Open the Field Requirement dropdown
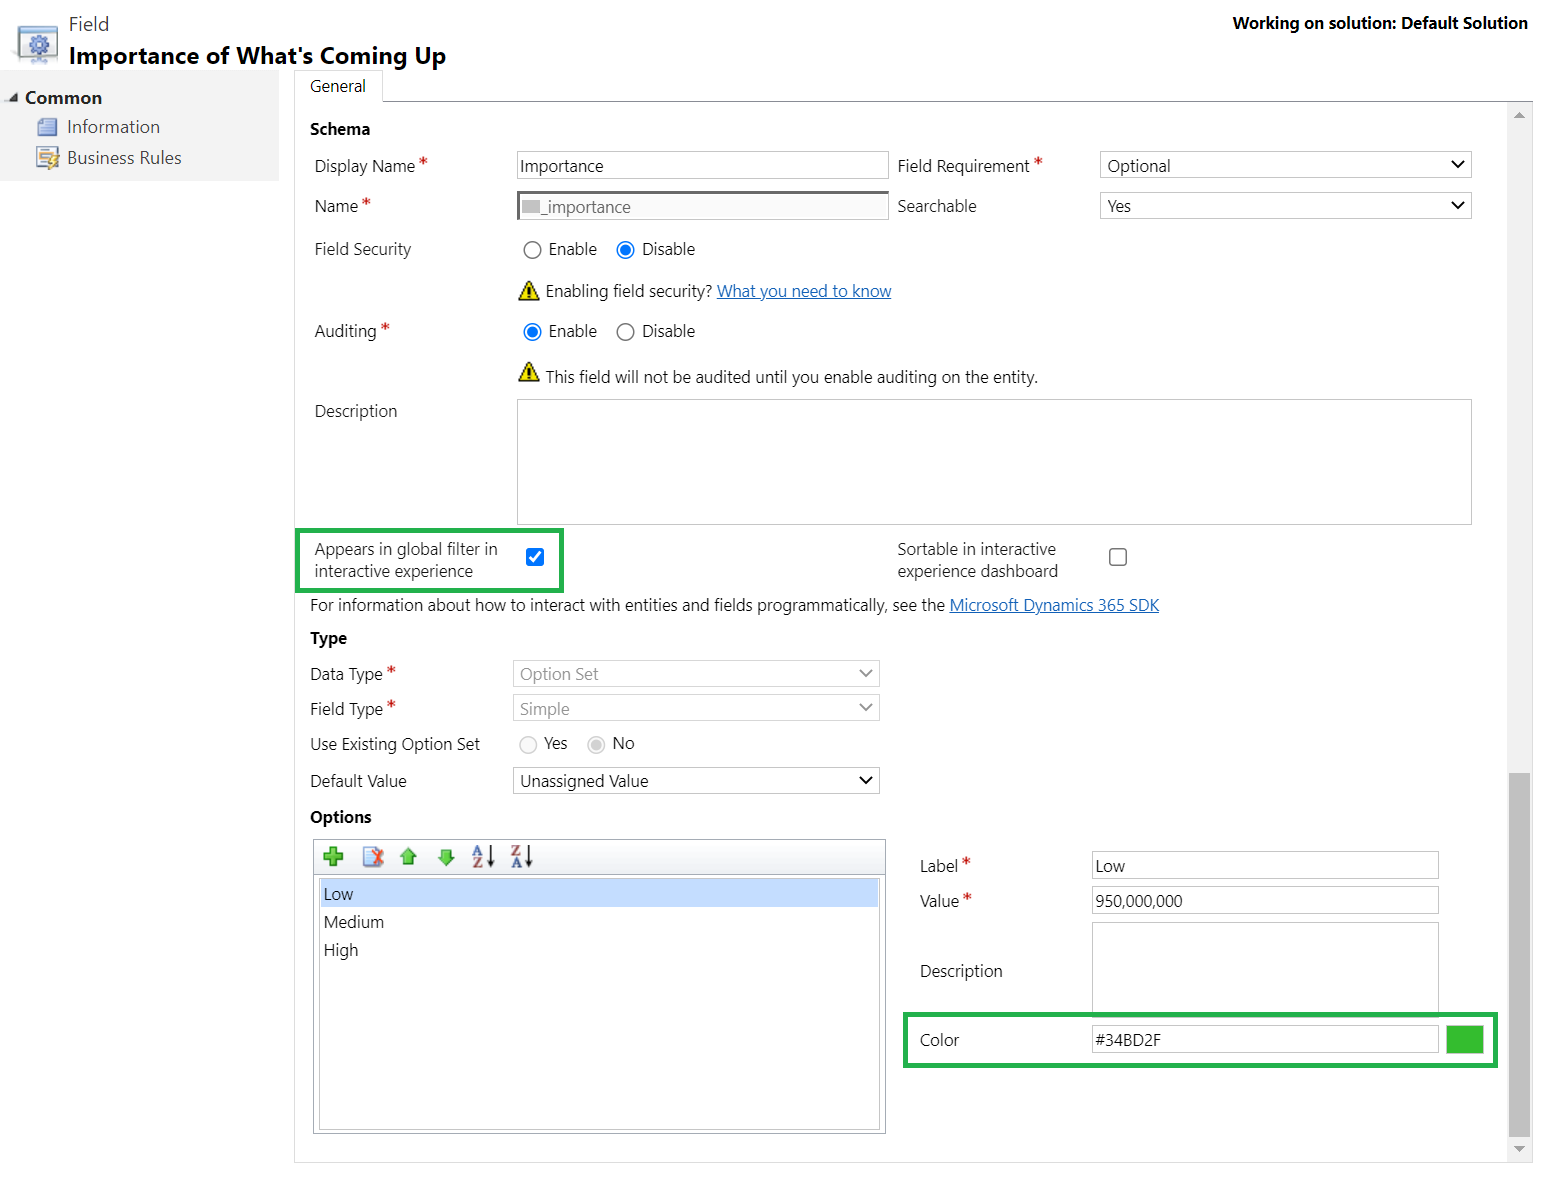 1285,165
